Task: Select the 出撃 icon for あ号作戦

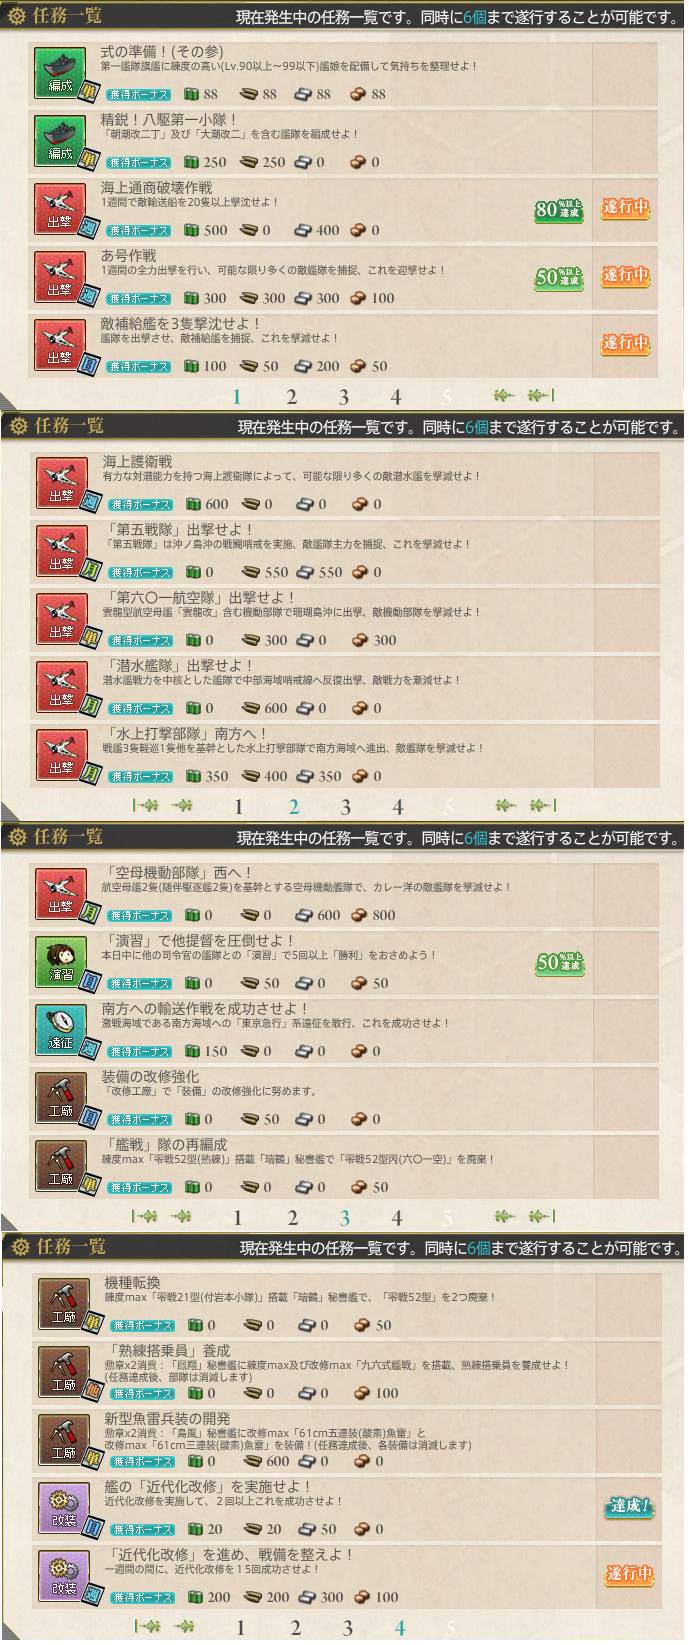Action: (60, 275)
